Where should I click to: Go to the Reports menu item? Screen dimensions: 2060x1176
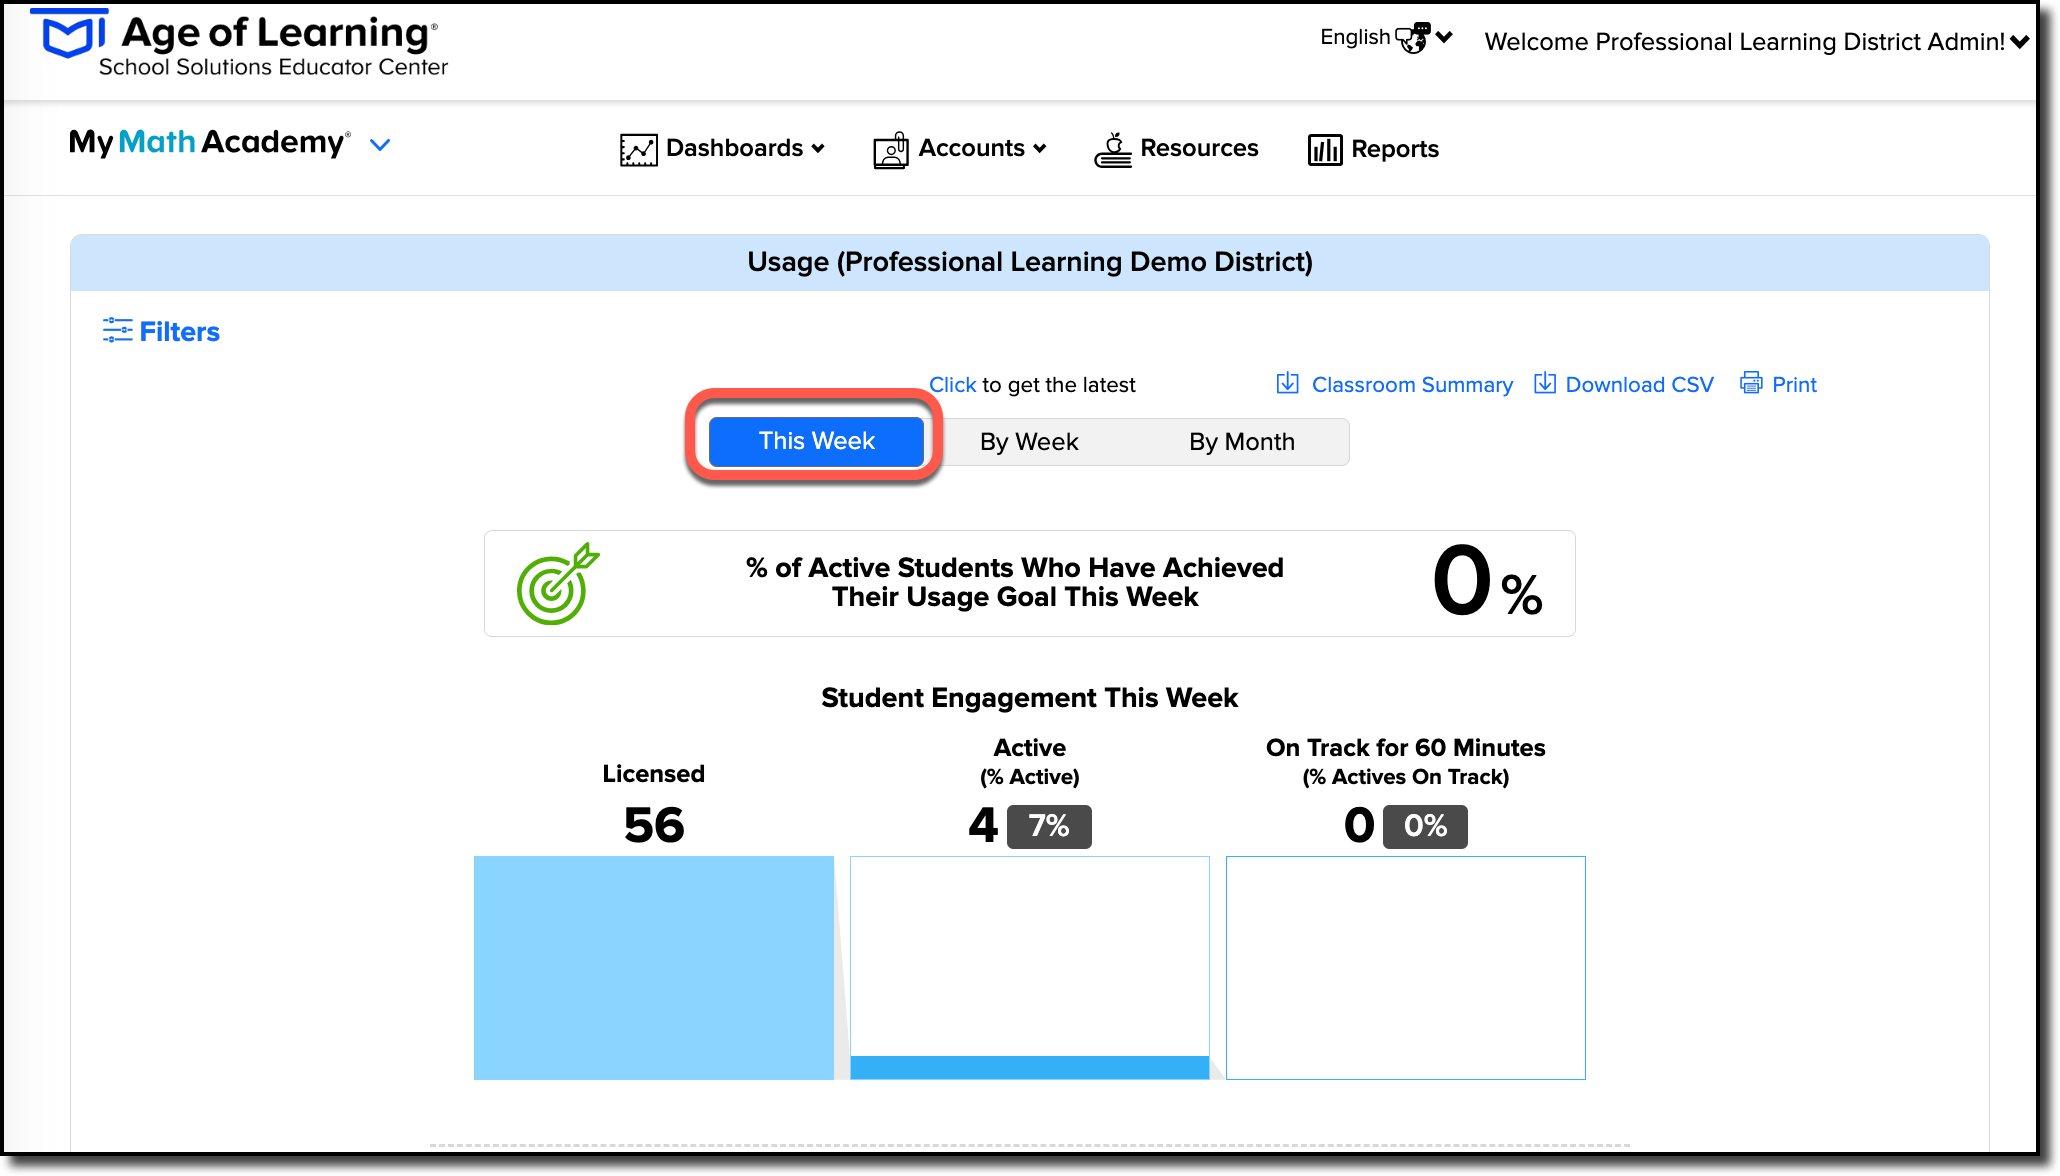(x=1373, y=149)
